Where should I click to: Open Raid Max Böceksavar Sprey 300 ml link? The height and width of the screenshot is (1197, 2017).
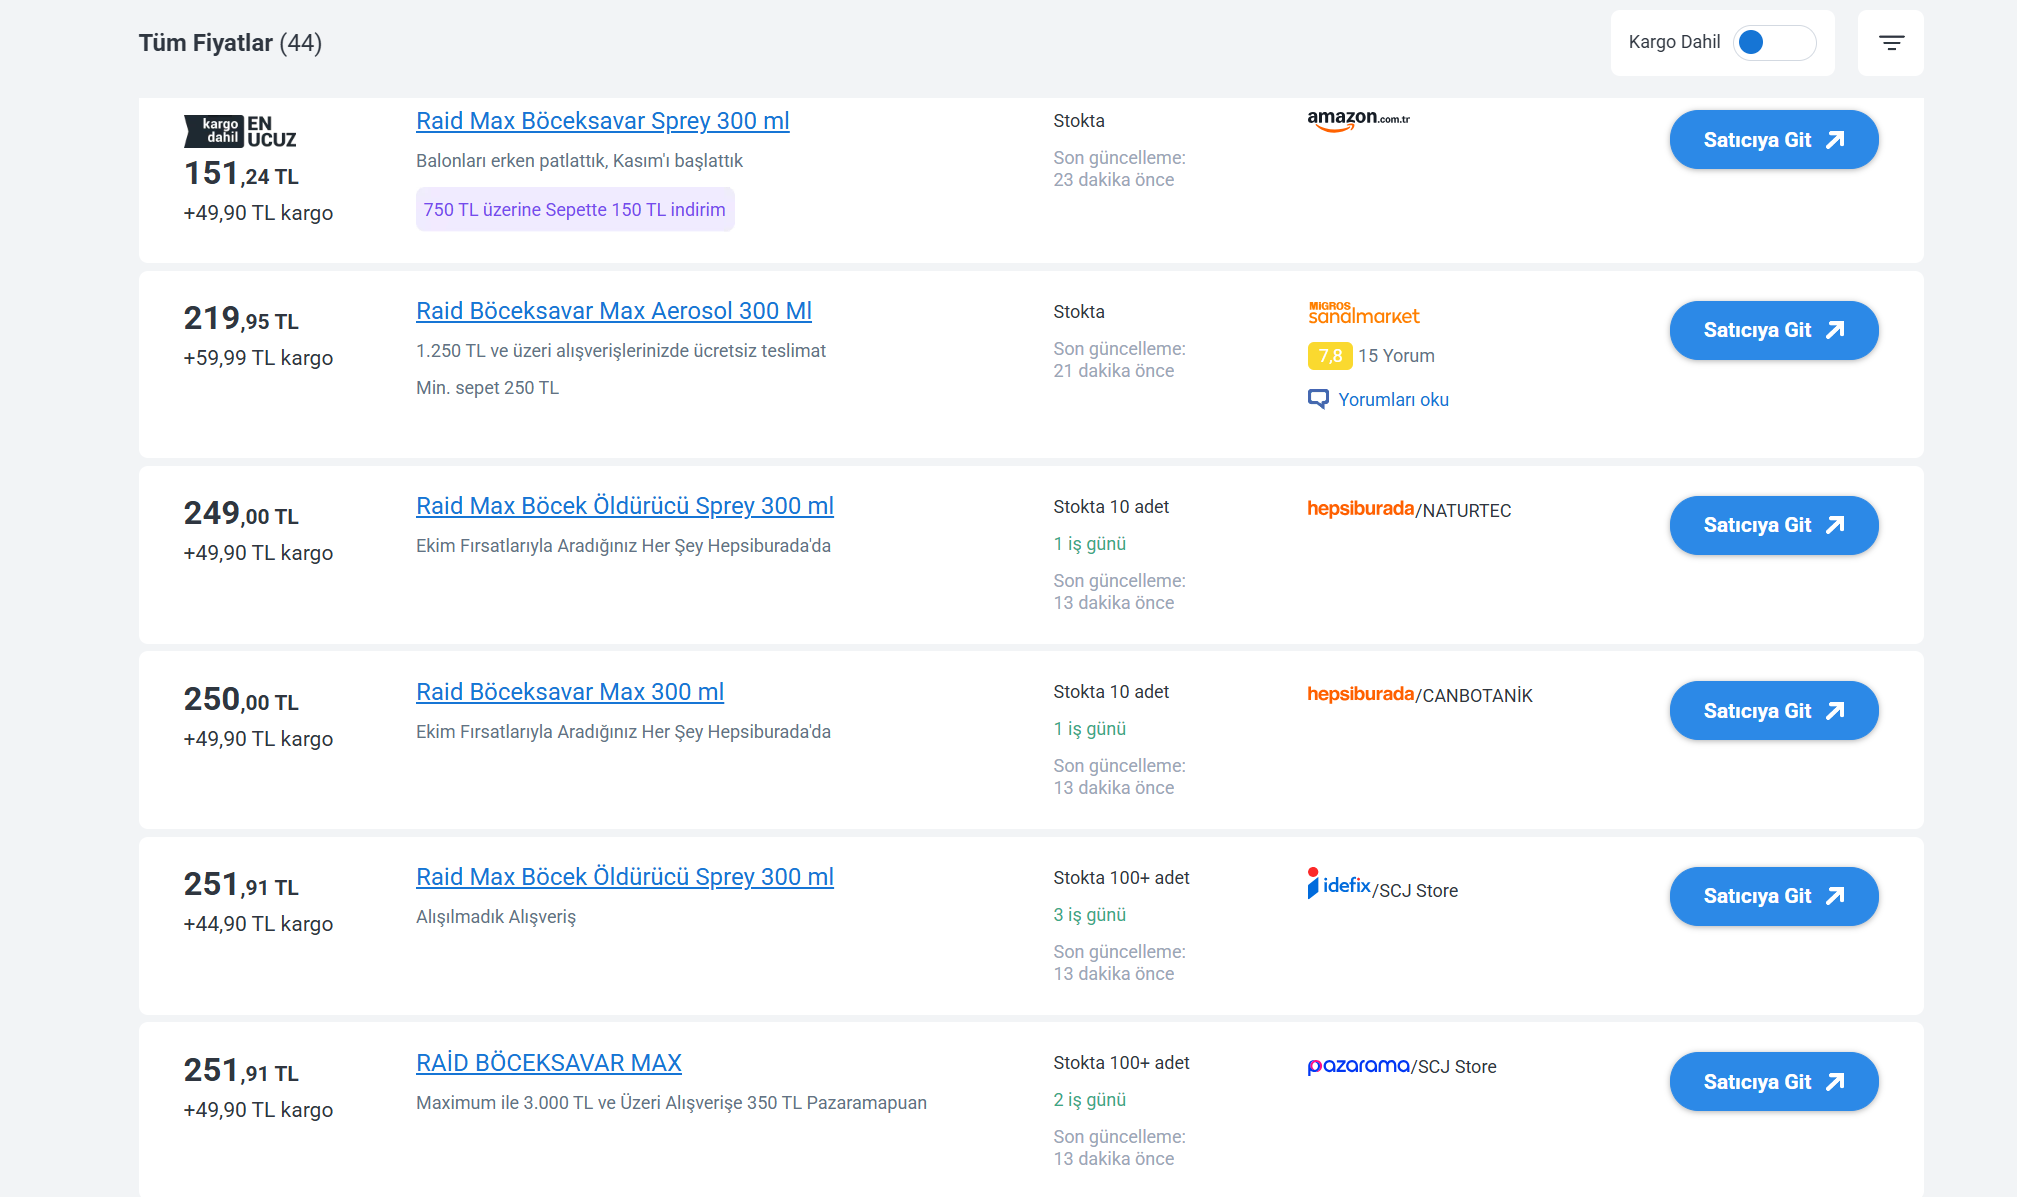click(602, 121)
